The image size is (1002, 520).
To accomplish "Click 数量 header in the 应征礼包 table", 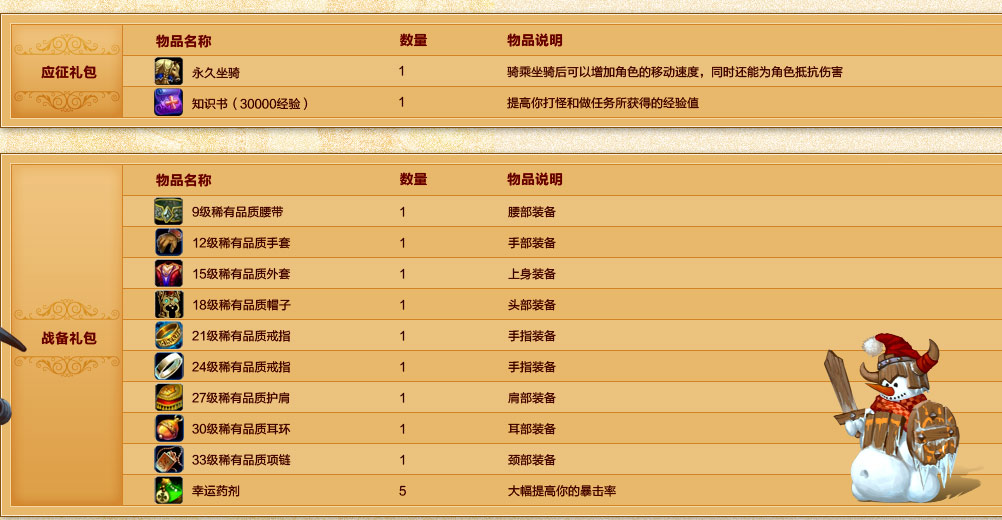I will click(x=413, y=41).
